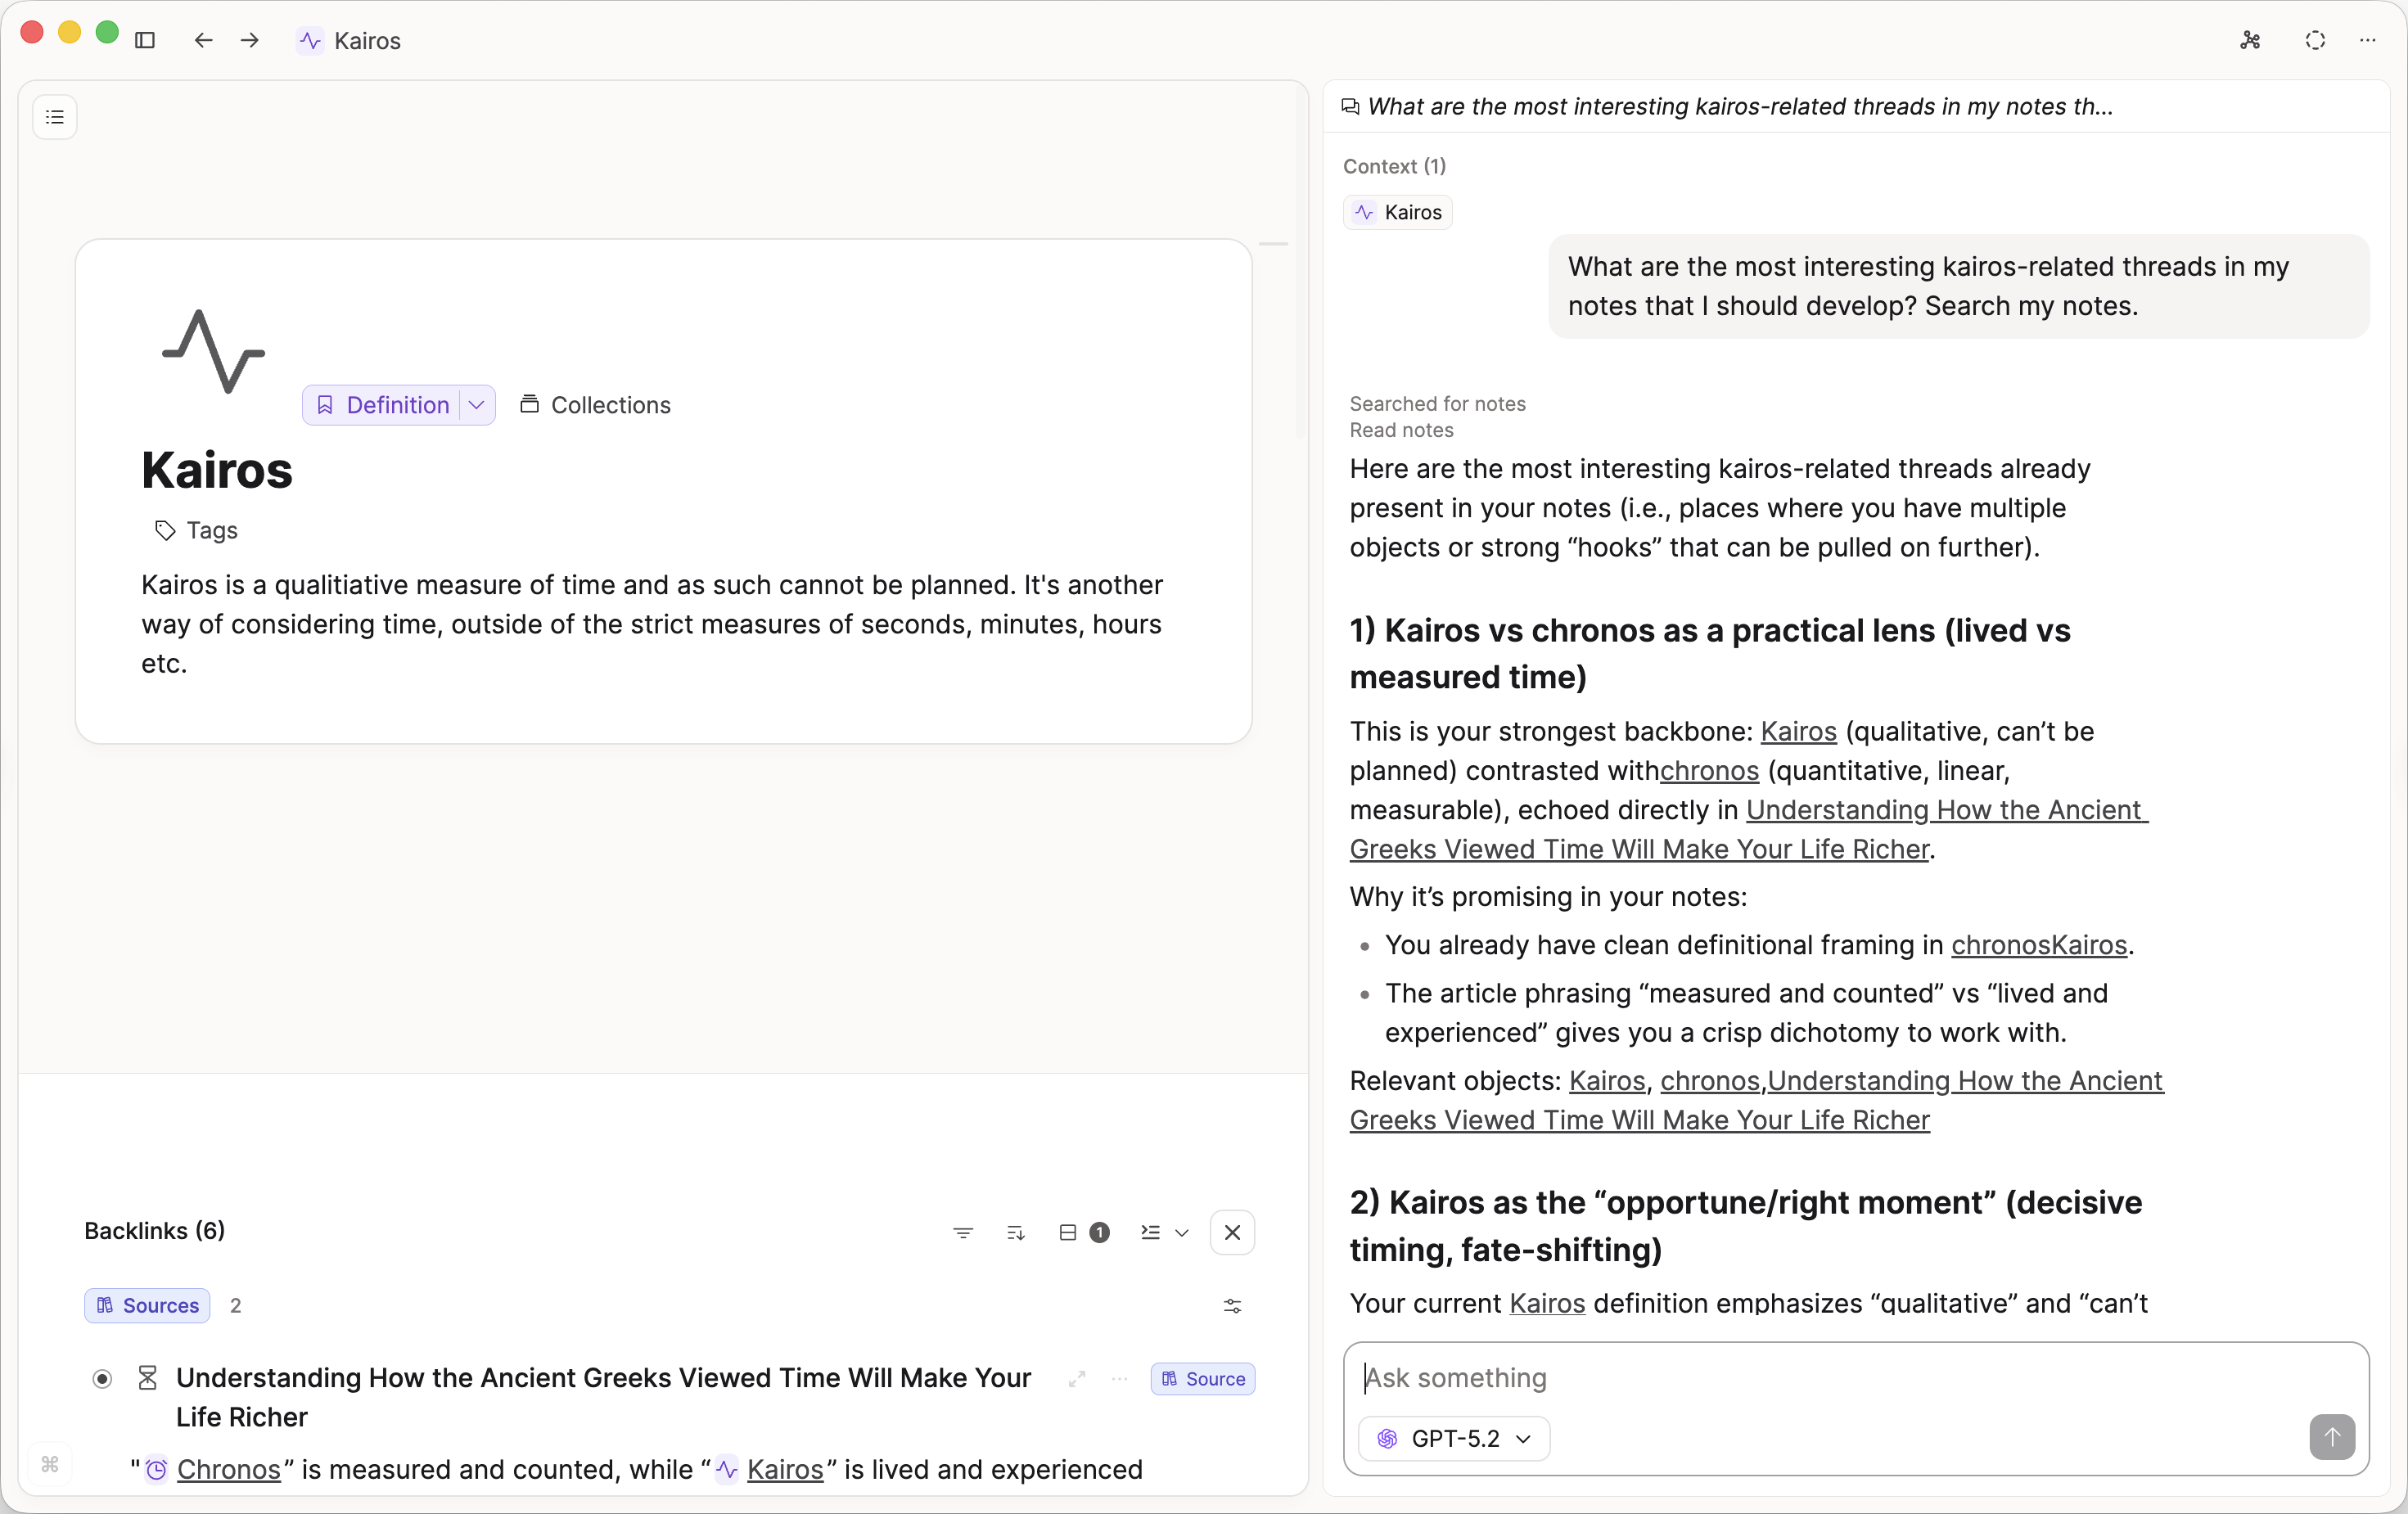The image size is (2408, 1514).
Task: Select the Sources backlinks group tab
Action: click(147, 1305)
